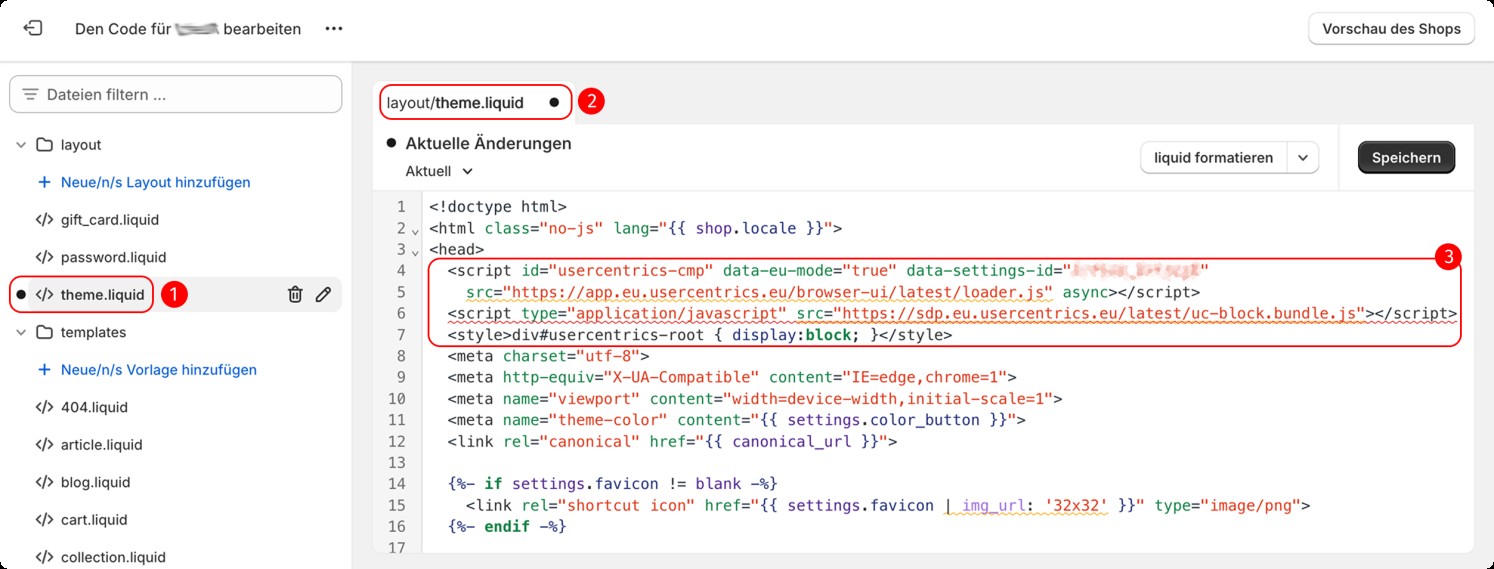Open blog.liquid file
Screen dimensions: 1494x569
coord(95,482)
